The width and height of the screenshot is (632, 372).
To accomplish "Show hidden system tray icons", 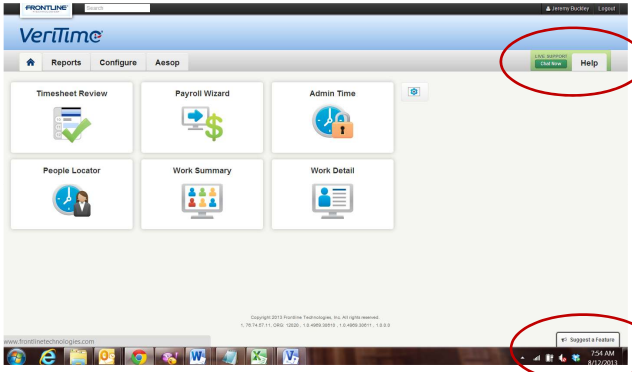I will point(523,357).
